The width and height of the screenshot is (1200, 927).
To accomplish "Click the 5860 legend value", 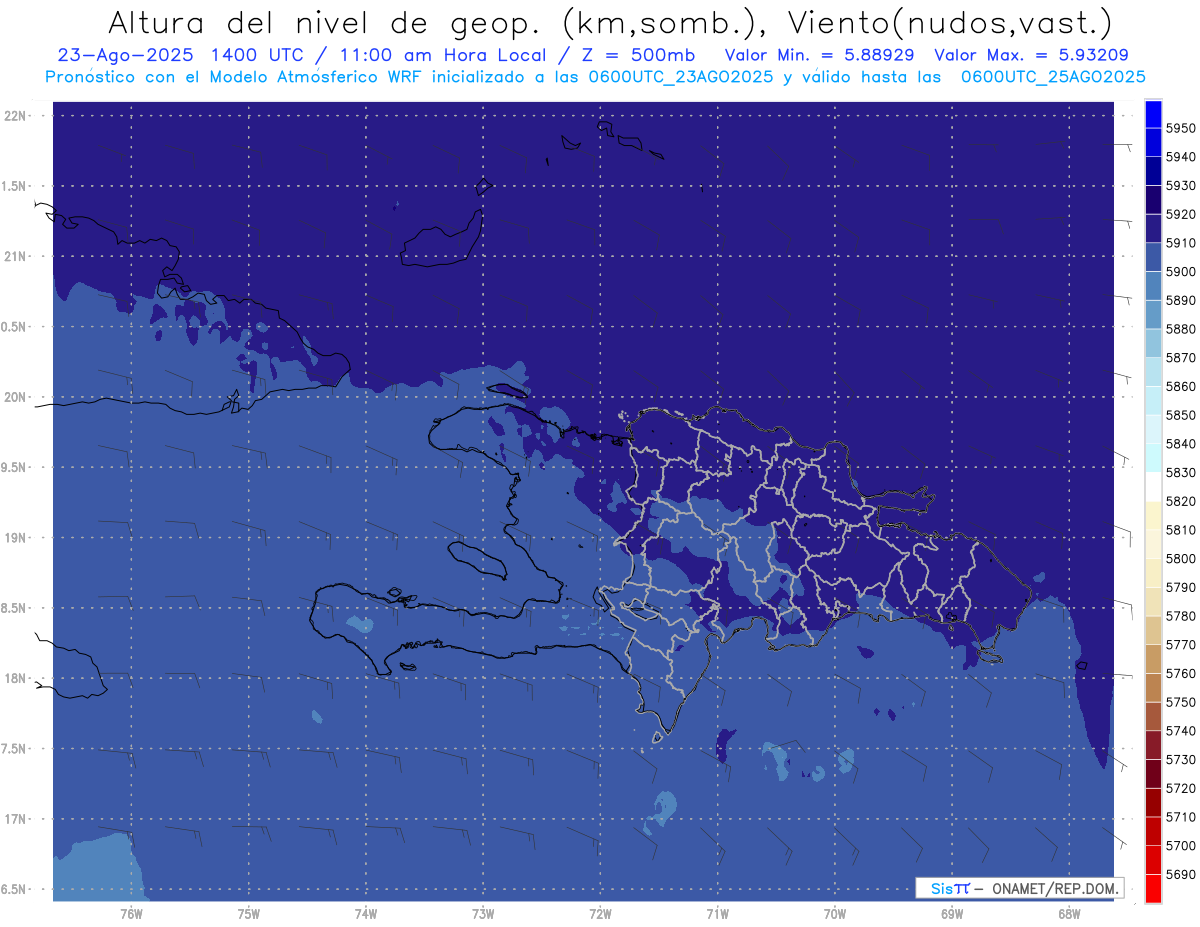I will (x=1181, y=386).
